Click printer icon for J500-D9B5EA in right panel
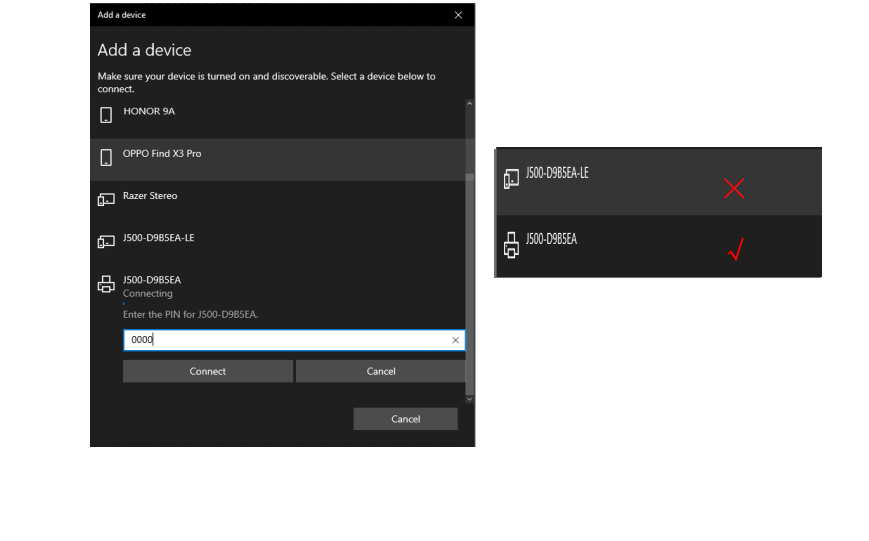 (x=511, y=245)
